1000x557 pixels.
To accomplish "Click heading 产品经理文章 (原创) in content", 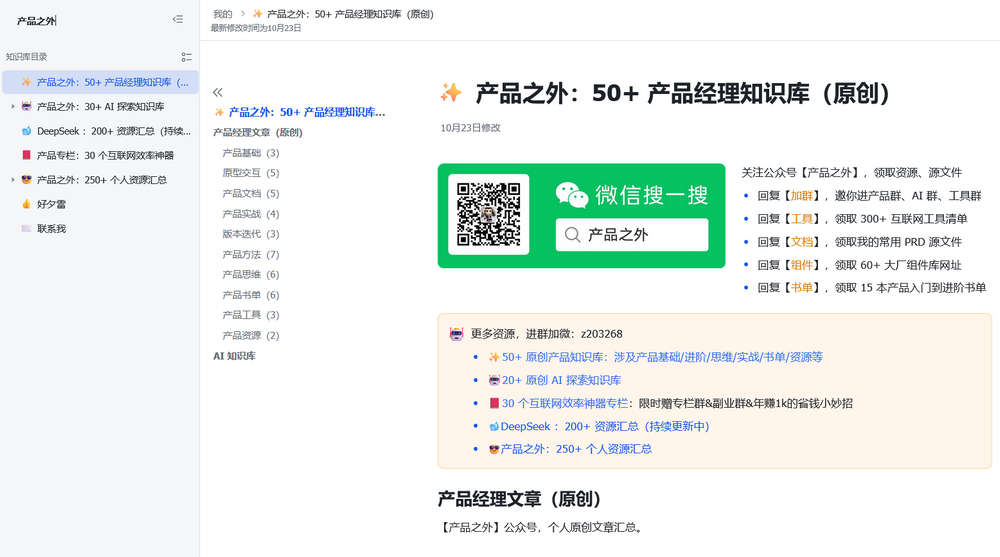I will [519, 499].
